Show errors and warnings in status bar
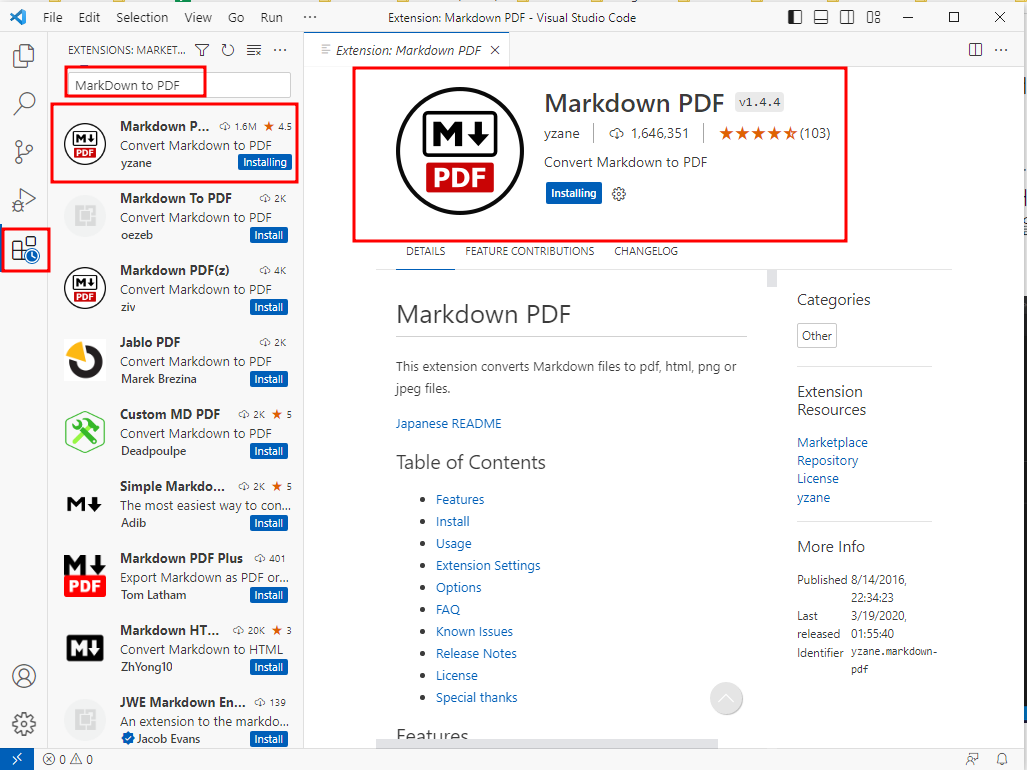 click(x=68, y=760)
